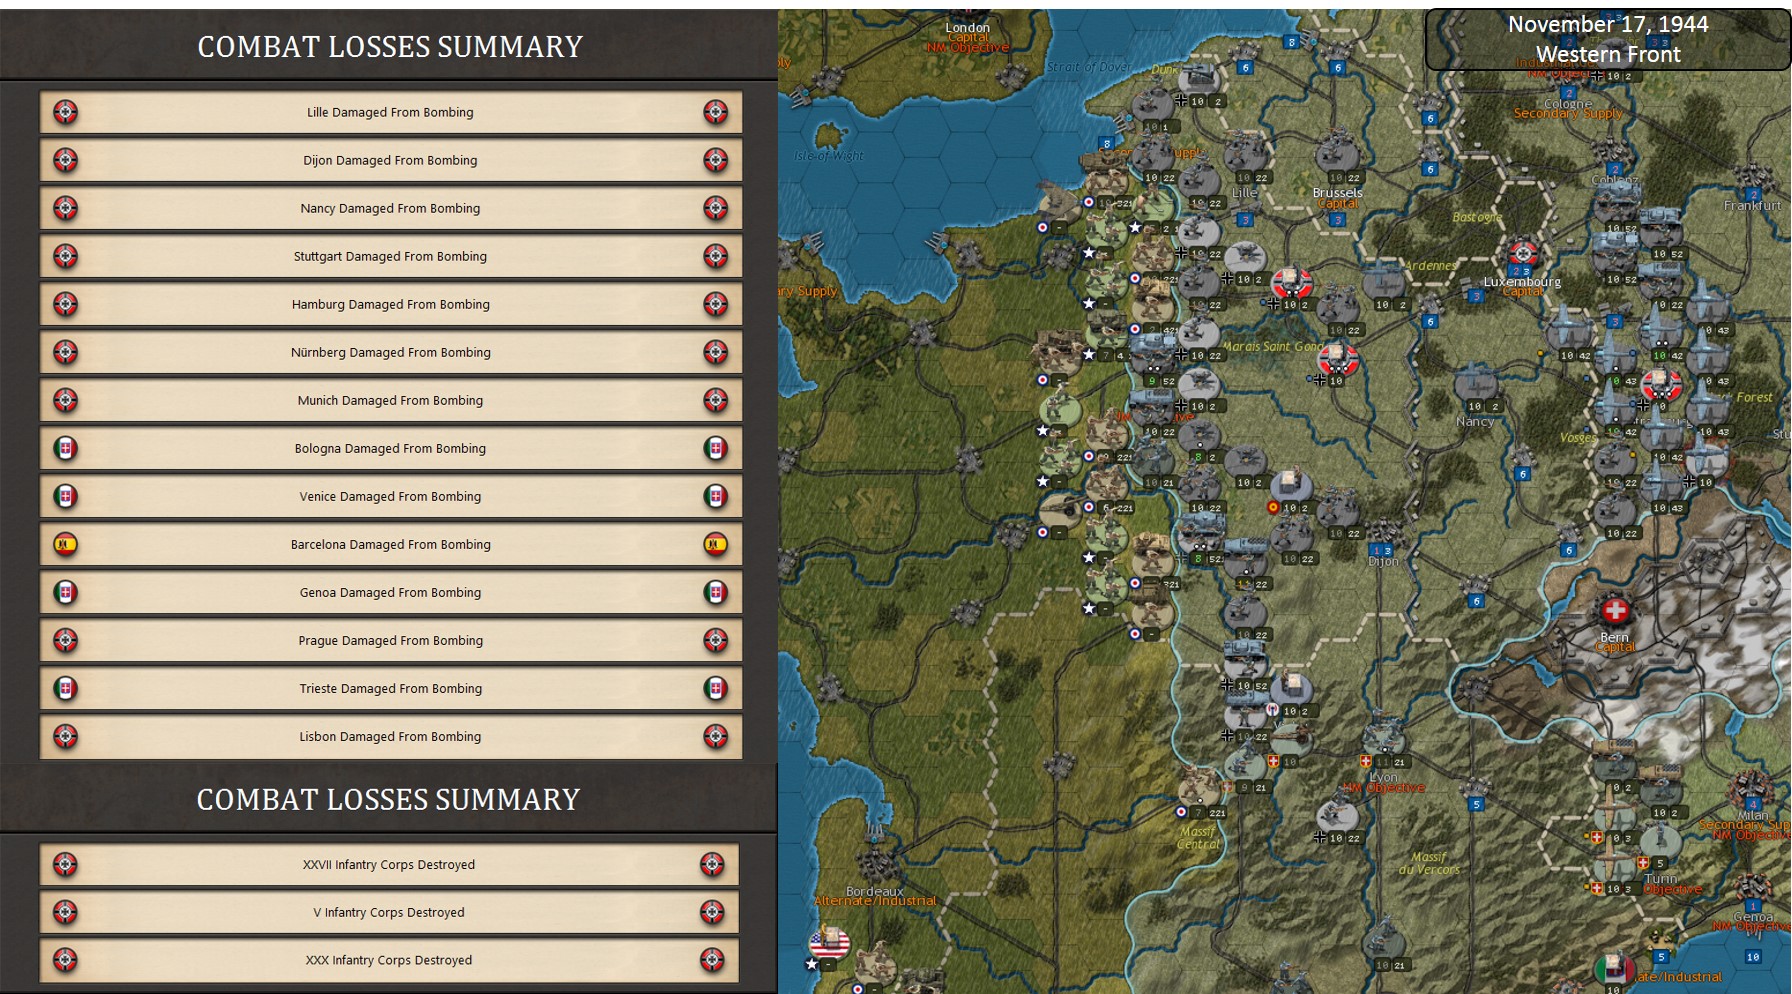This screenshot has width=1792, height=994.
Task: Click the 'V Infantry Corps Destroyed' text
Action: click(x=389, y=912)
